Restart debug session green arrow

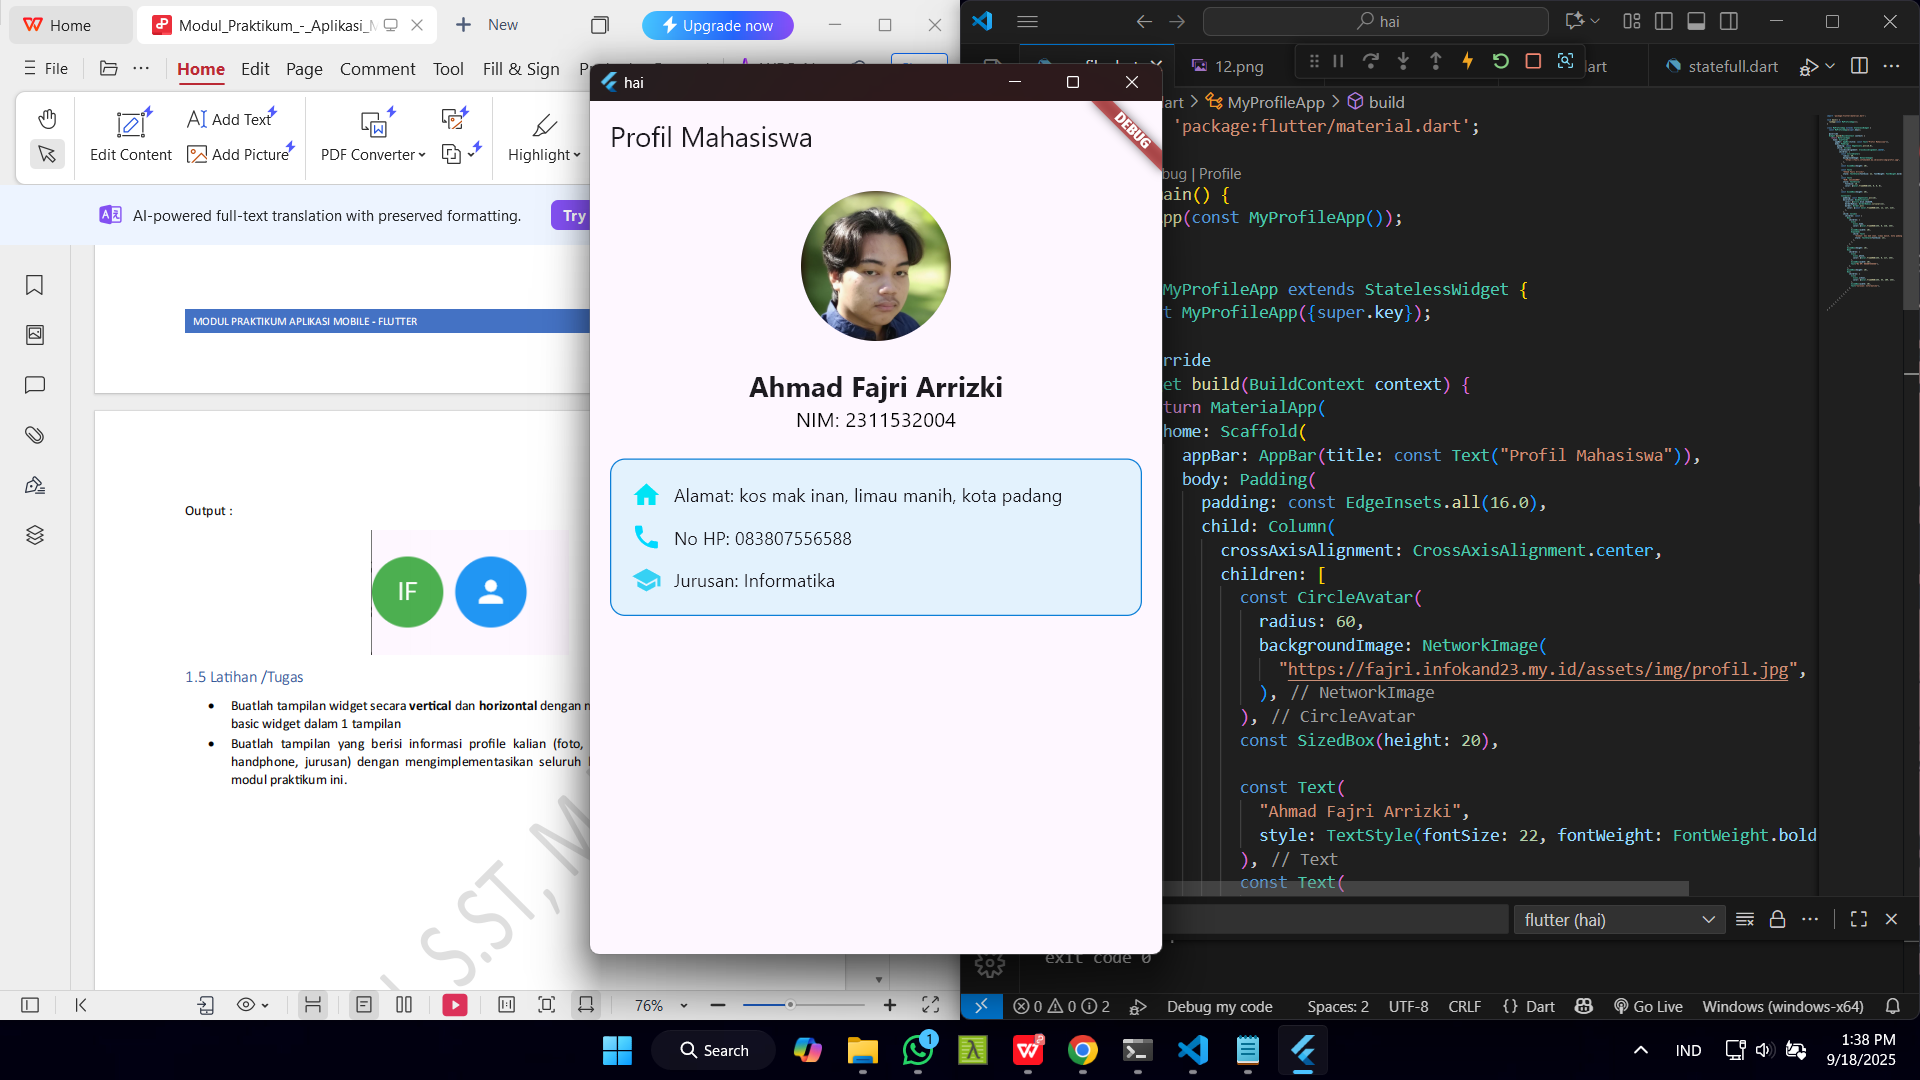1500,61
